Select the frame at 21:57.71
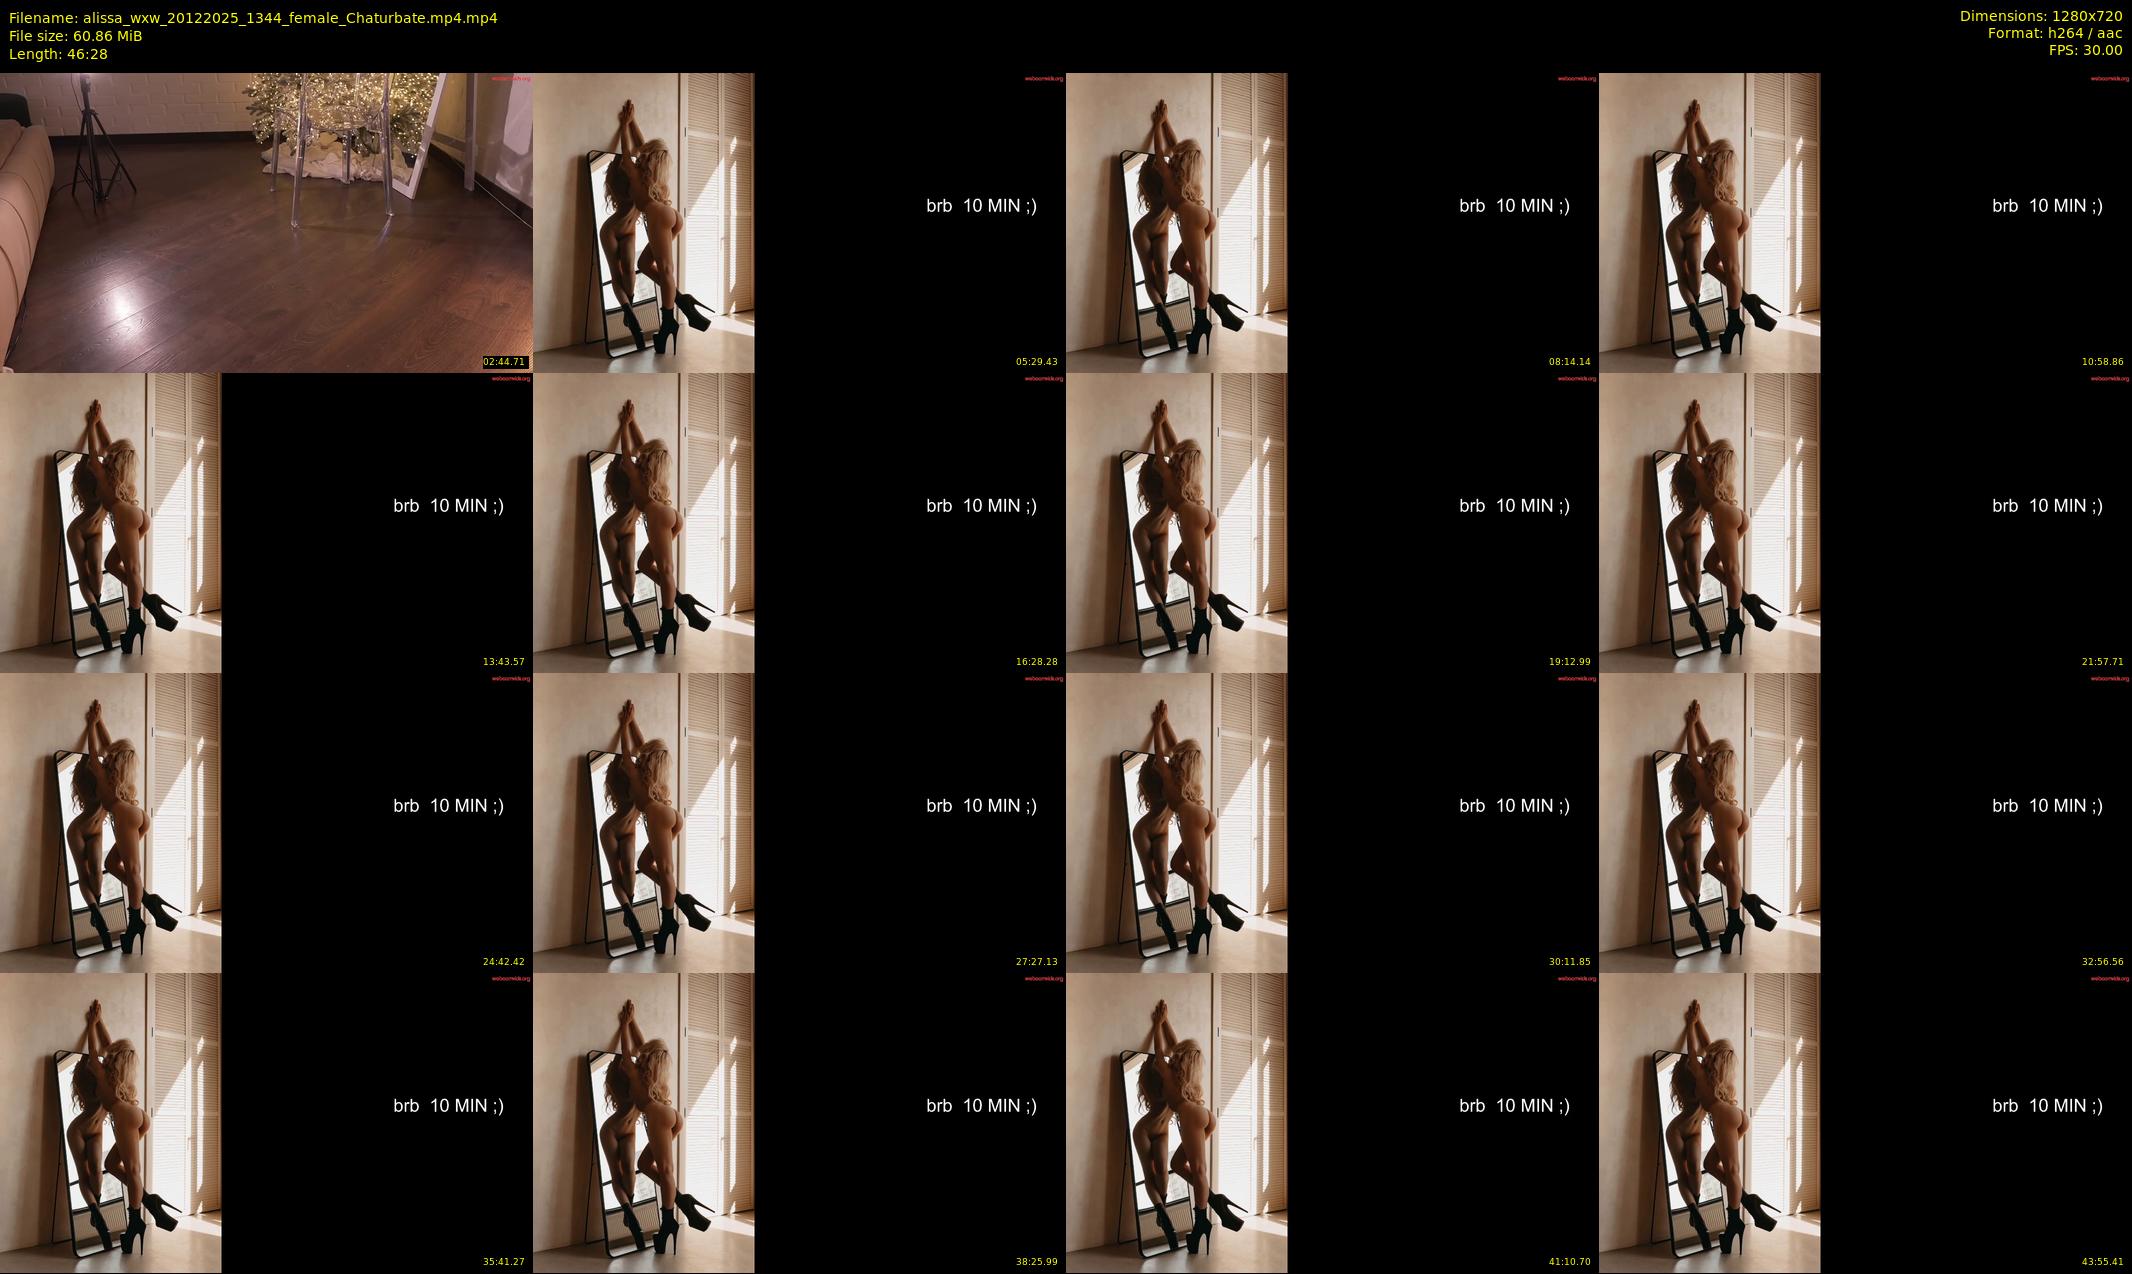 pos(1865,522)
